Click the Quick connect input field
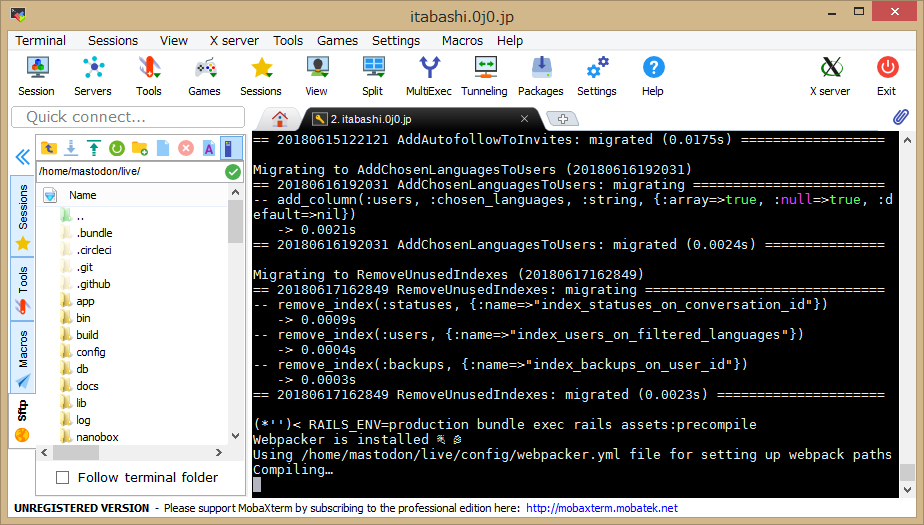The height and width of the screenshot is (525, 924). [x=128, y=117]
